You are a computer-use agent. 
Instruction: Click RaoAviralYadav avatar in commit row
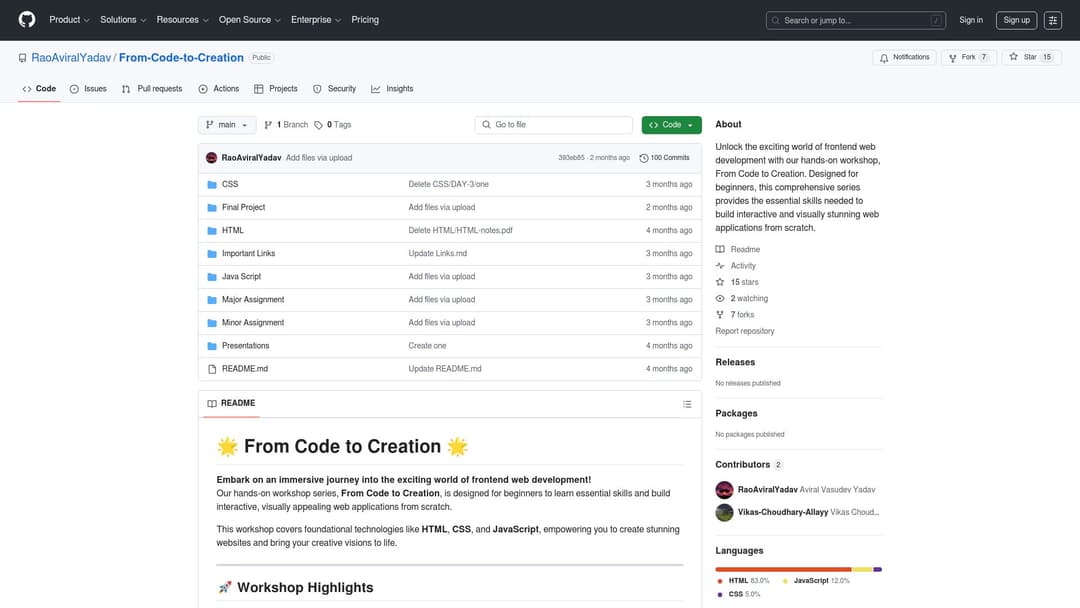click(x=211, y=158)
